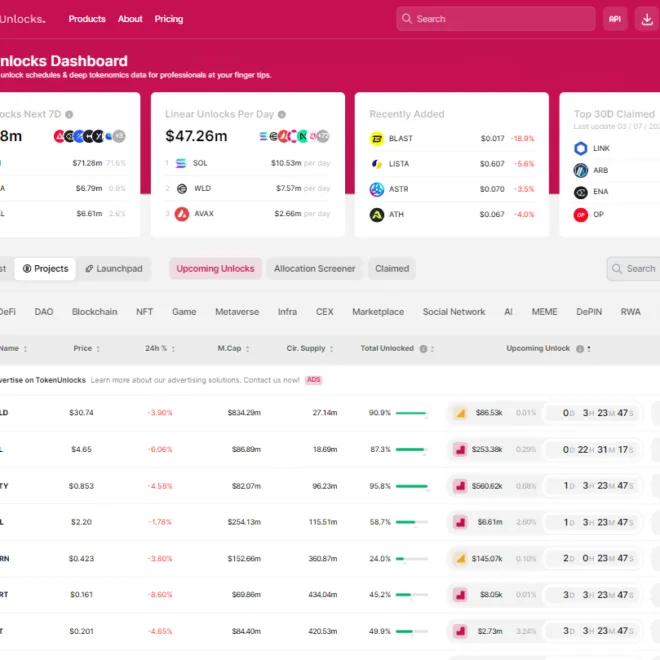660x660 pixels.
Task: Open the About menu
Action: pyautogui.click(x=130, y=19)
